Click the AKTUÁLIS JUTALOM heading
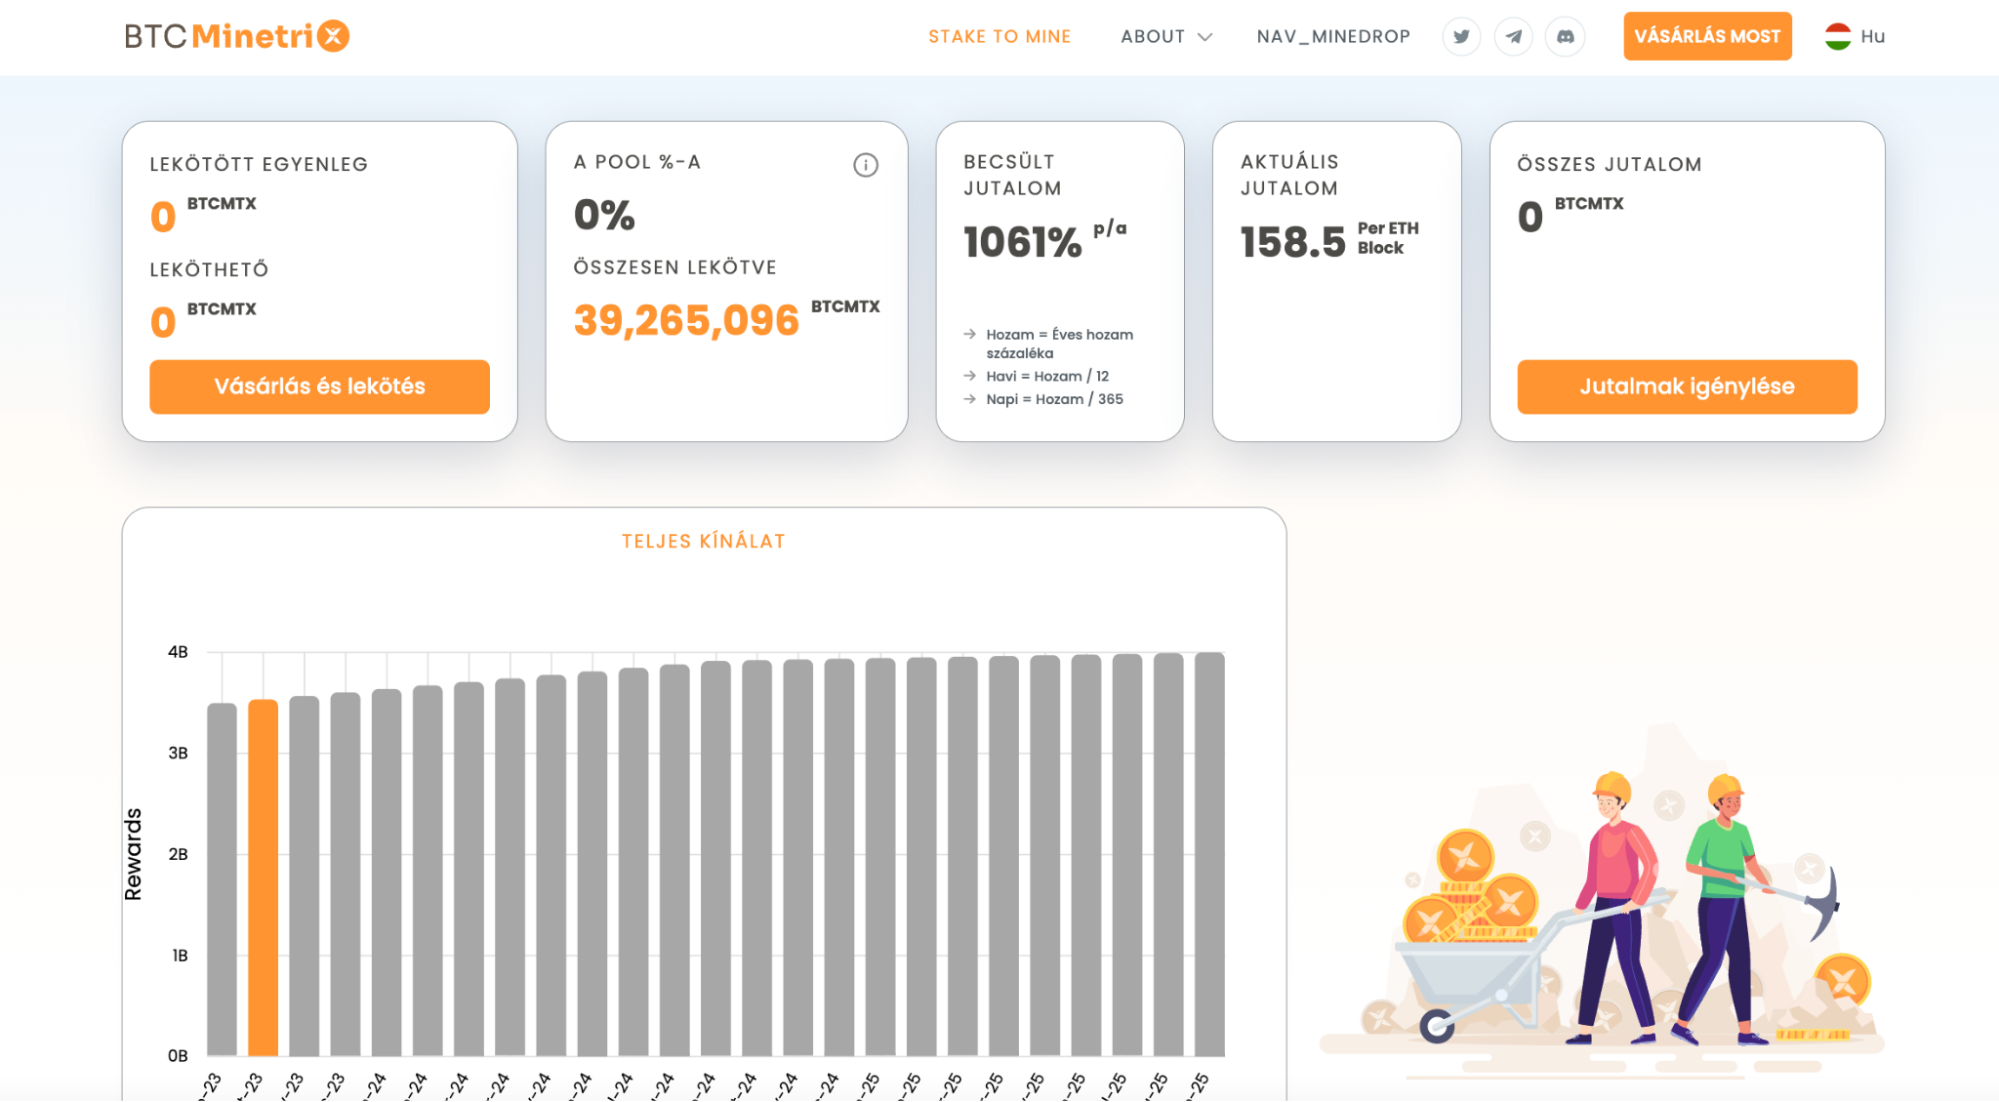The height and width of the screenshot is (1102, 1999). [x=1289, y=175]
